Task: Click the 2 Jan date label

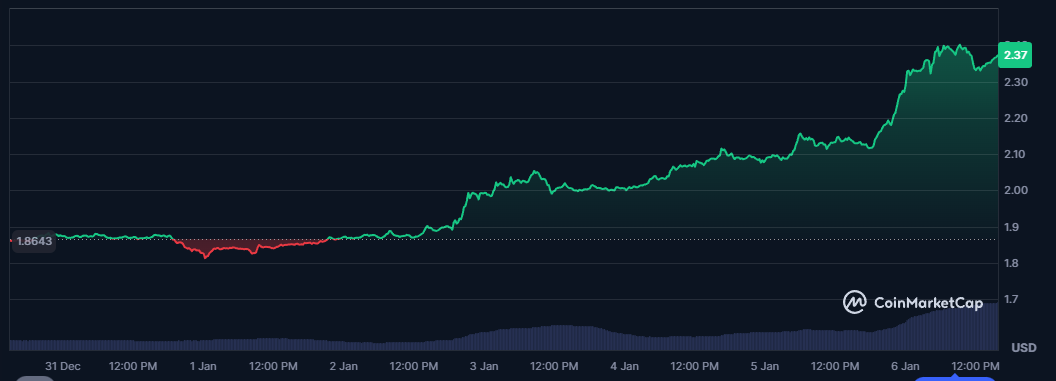Action: (x=343, y=366)
